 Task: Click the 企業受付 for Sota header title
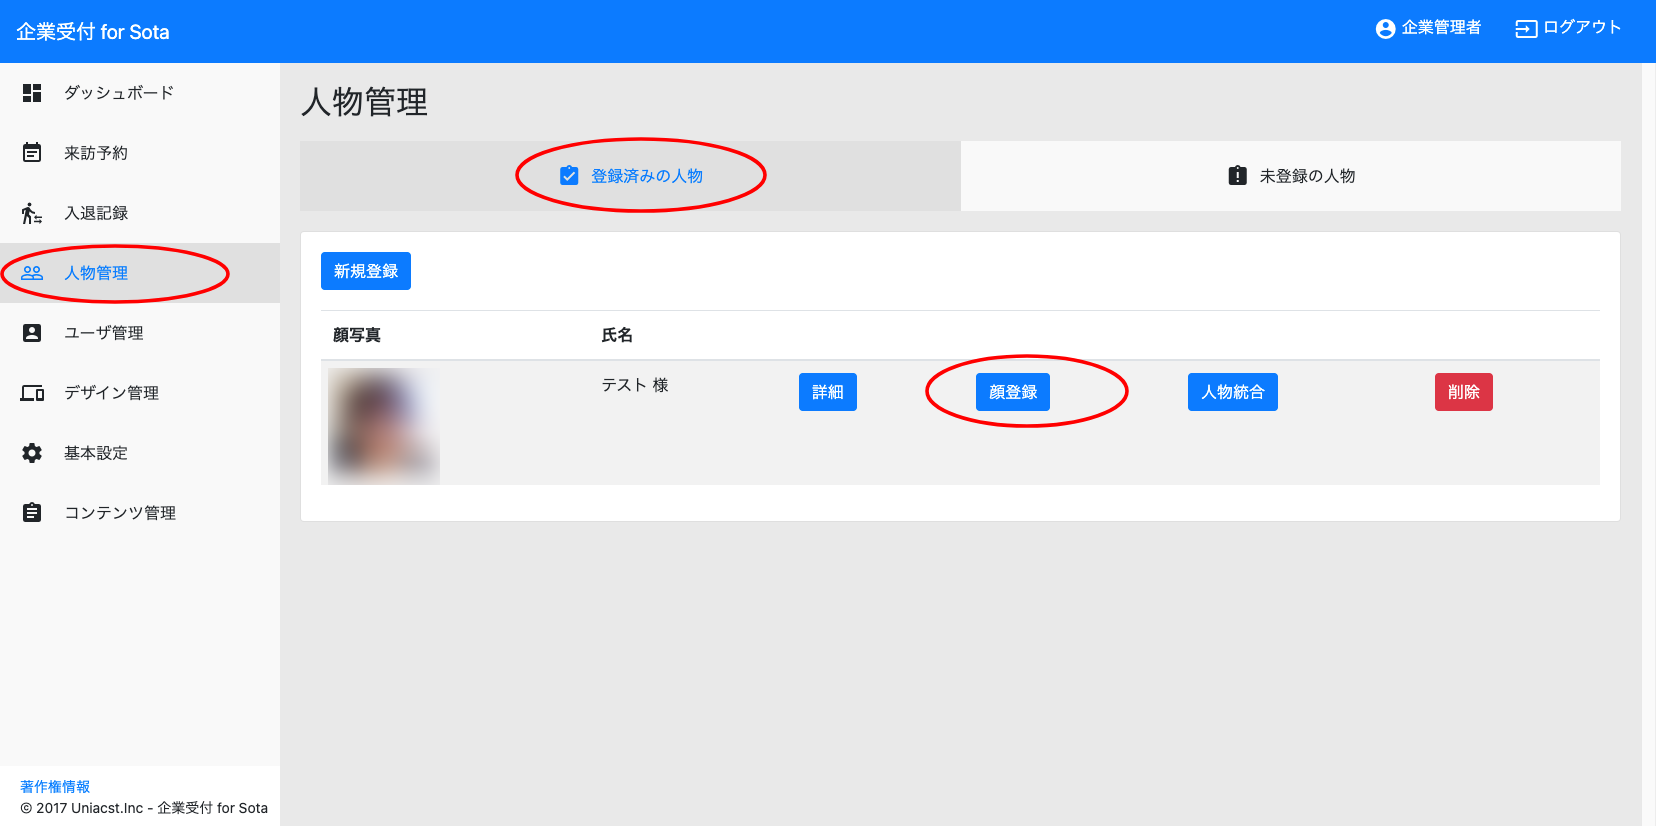click(x=93, y=32)
